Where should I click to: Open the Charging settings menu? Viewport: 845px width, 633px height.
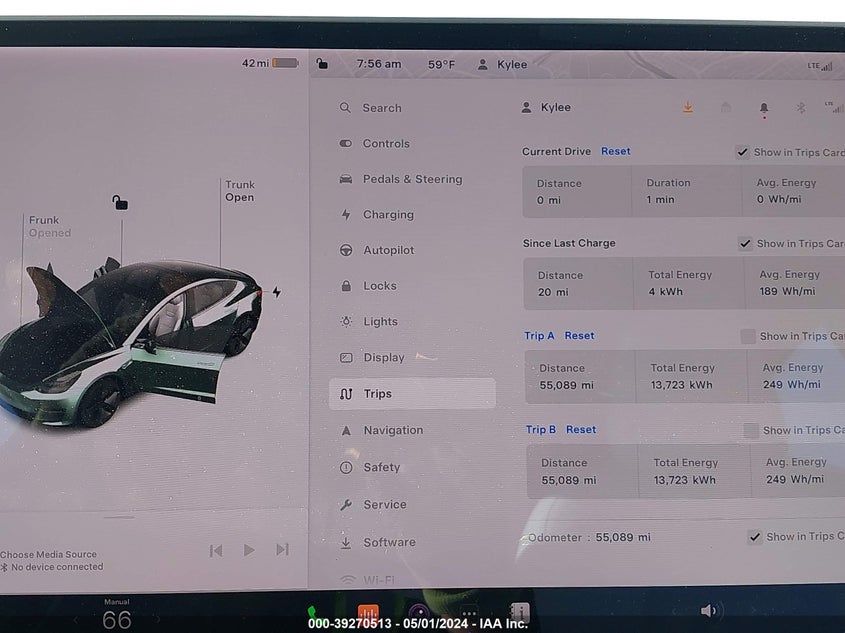pos(388,215)
